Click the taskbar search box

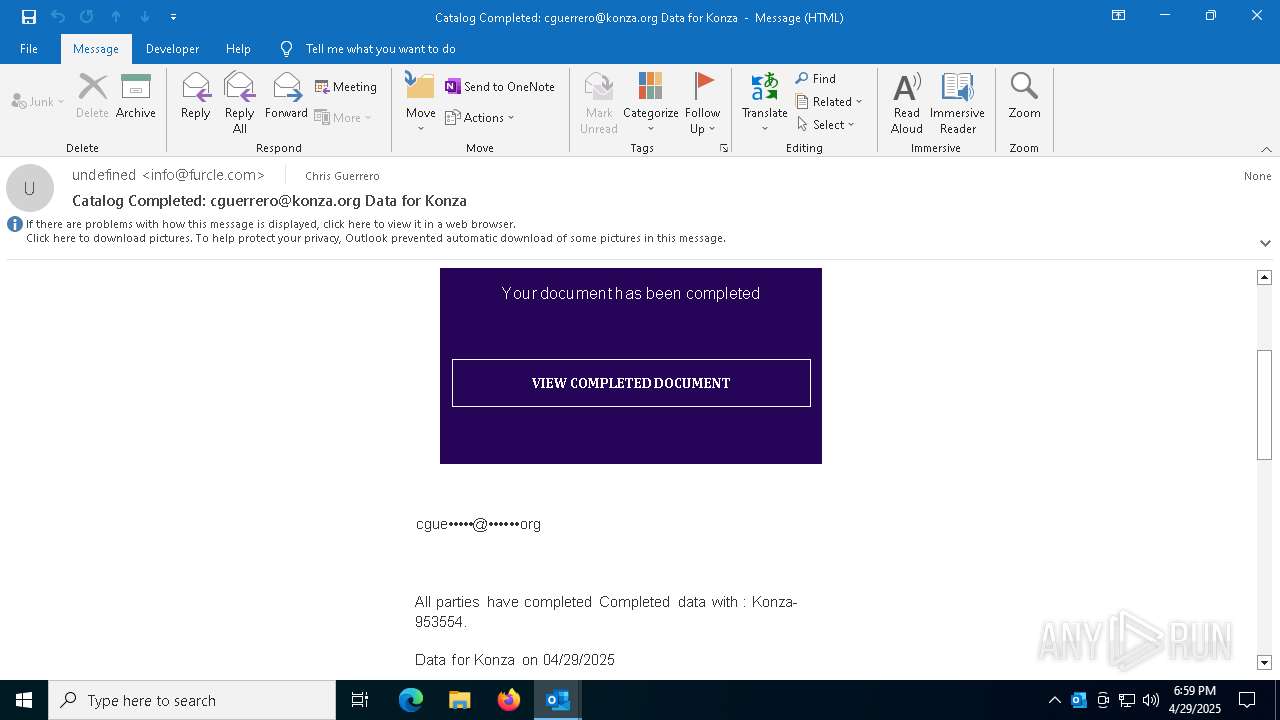coord(192,700)
